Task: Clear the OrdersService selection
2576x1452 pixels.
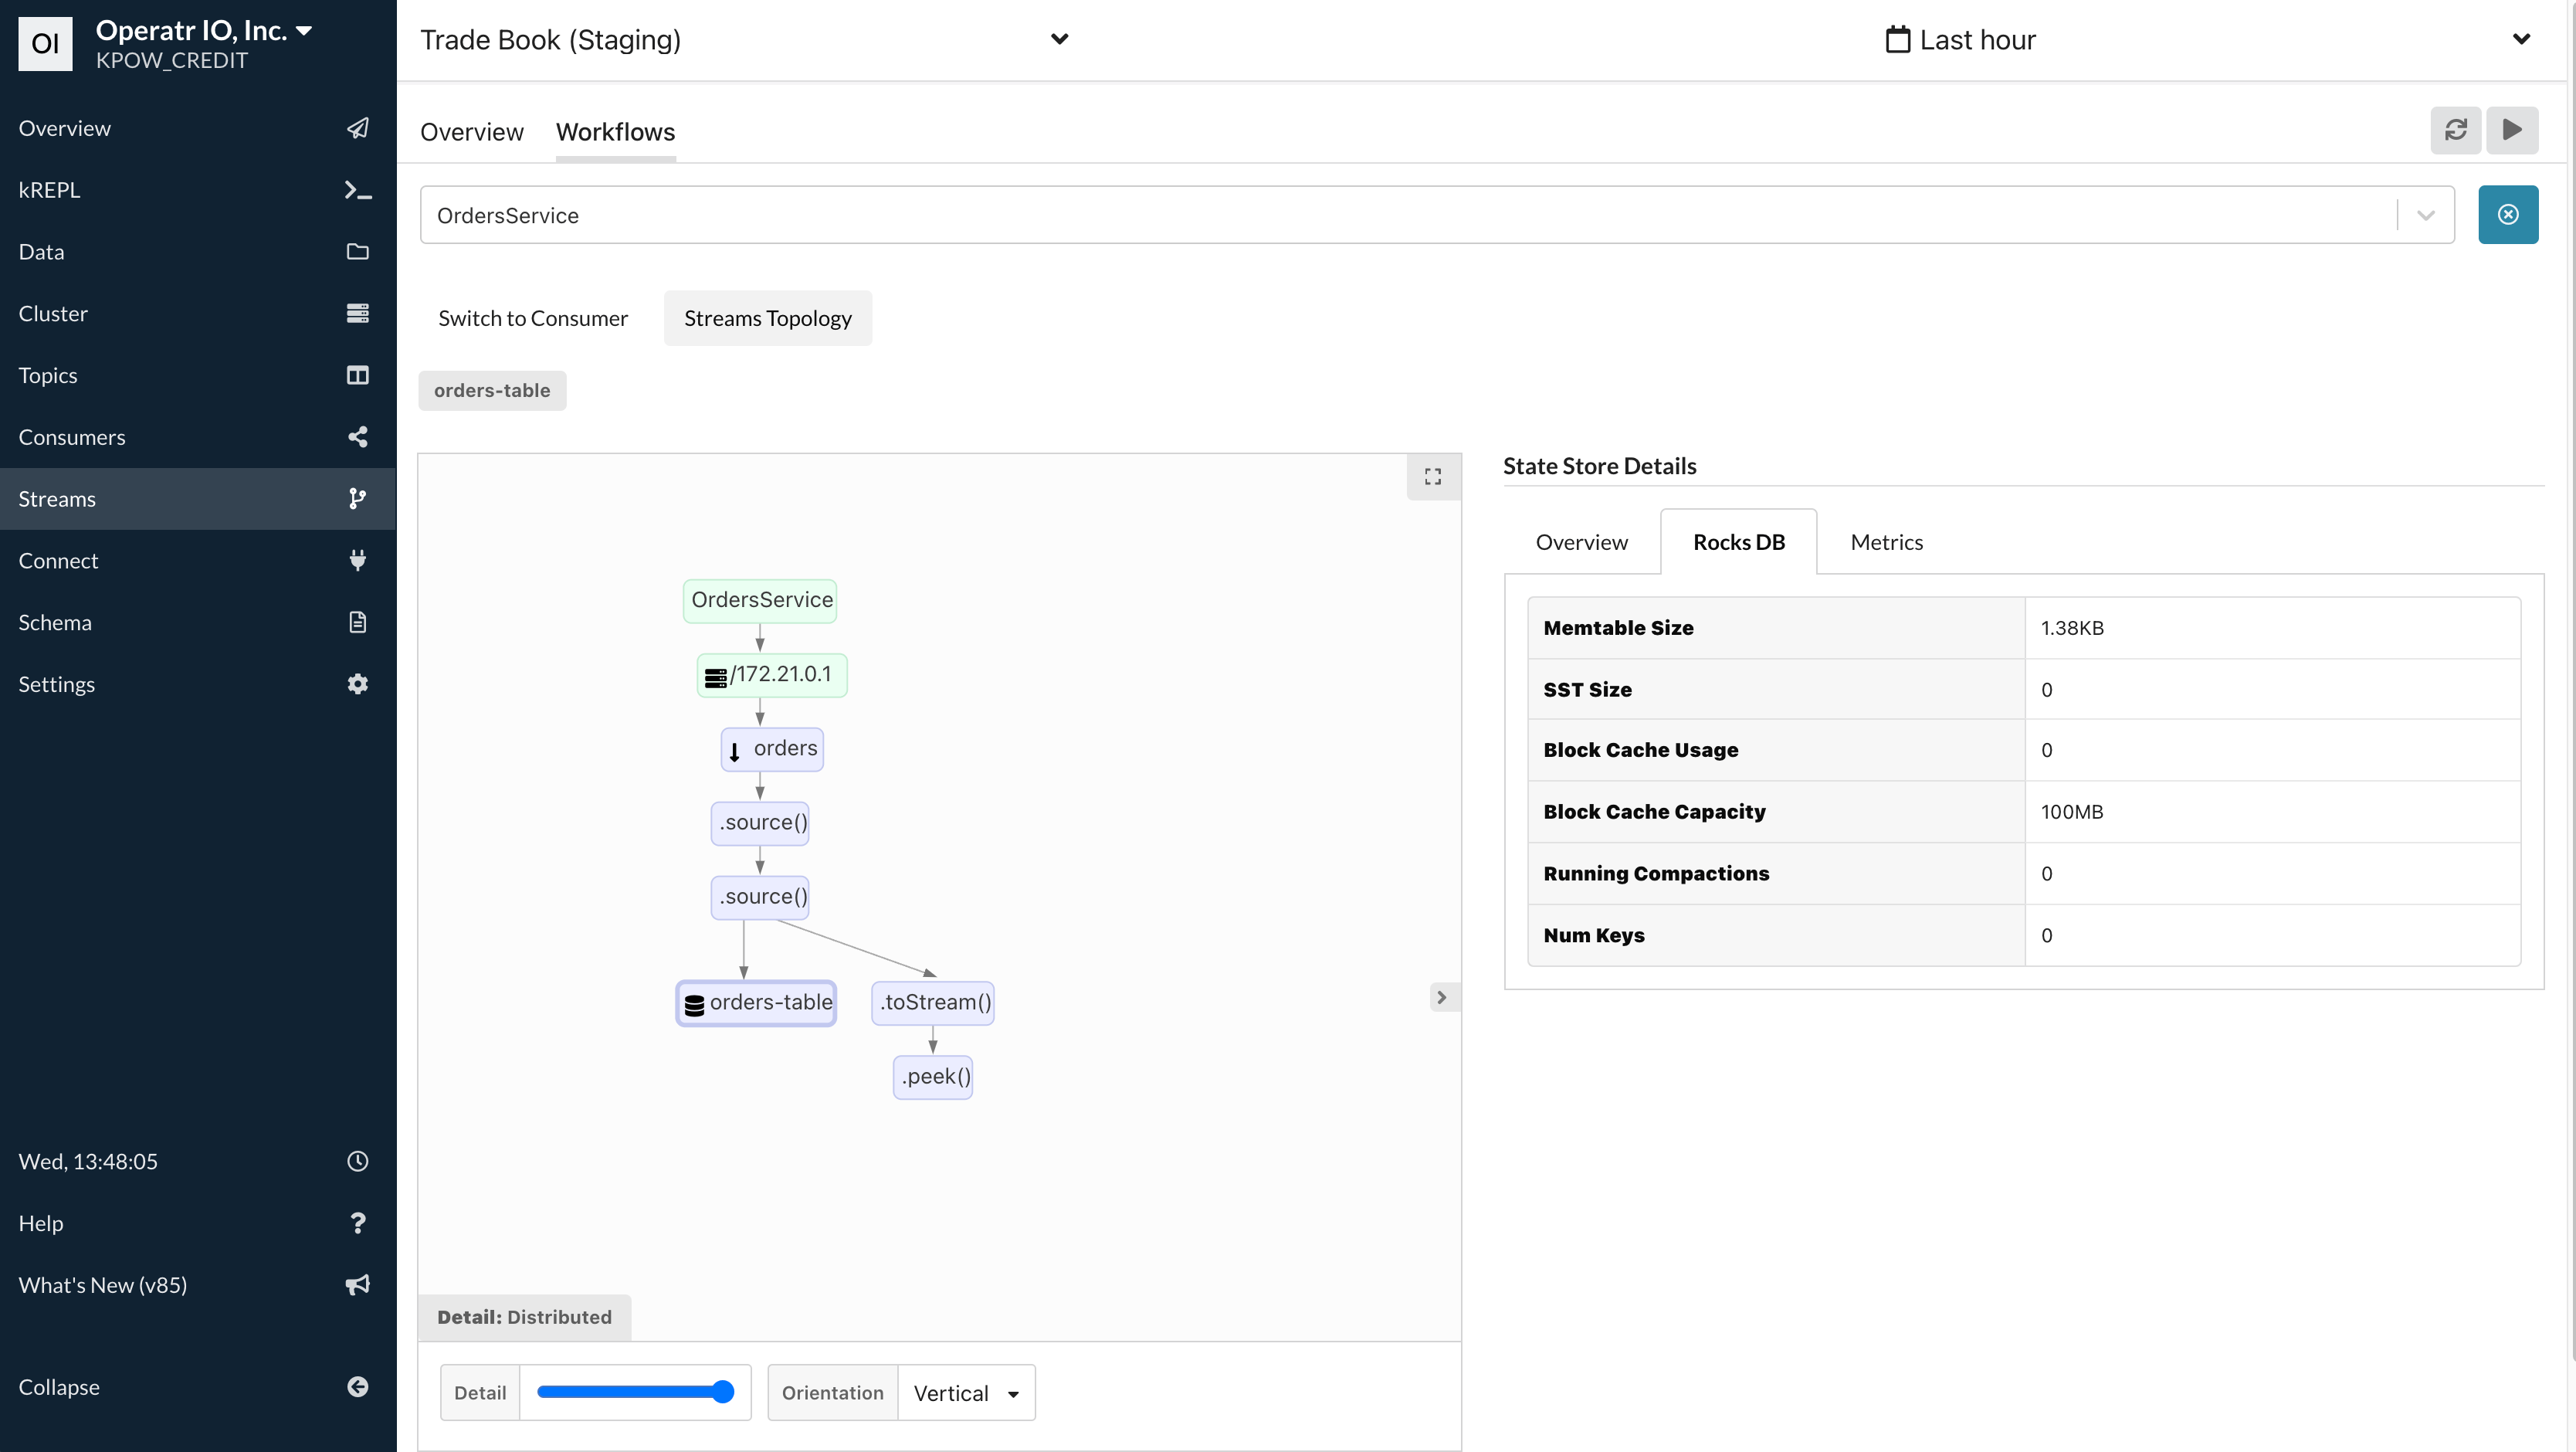Action: click(2508, 214)
